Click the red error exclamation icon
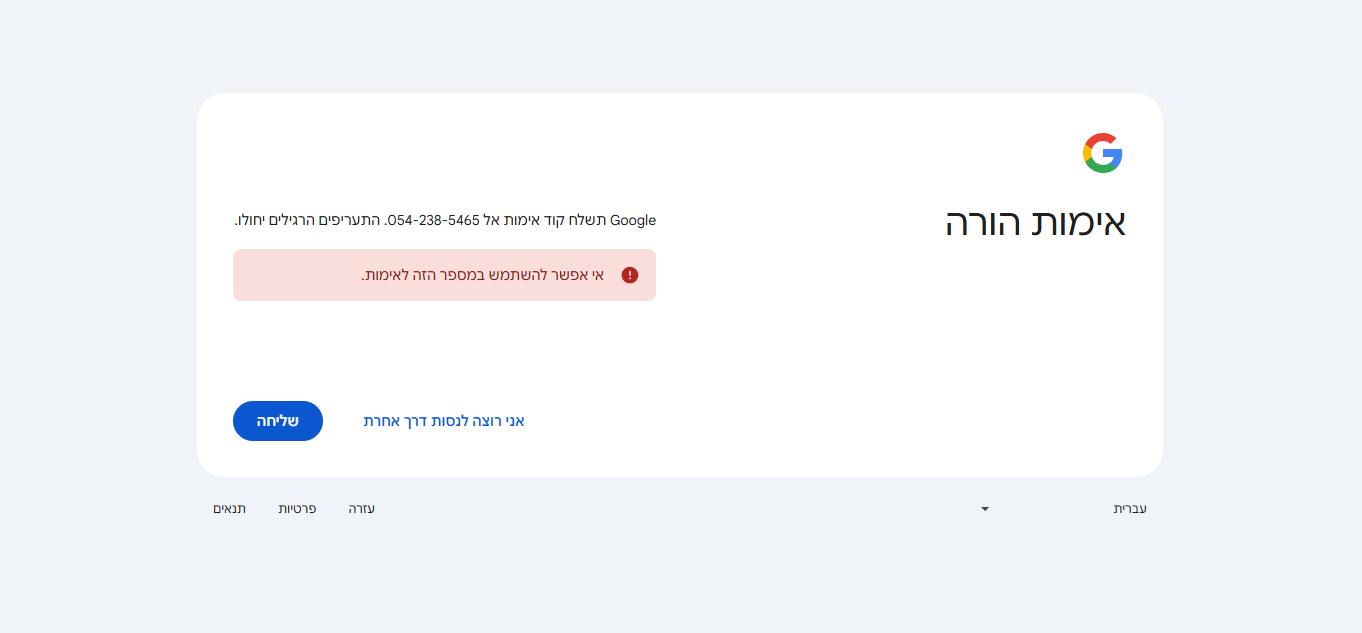Image resolution: width=1362 pixels, height=633 pixels. point(630,275)
